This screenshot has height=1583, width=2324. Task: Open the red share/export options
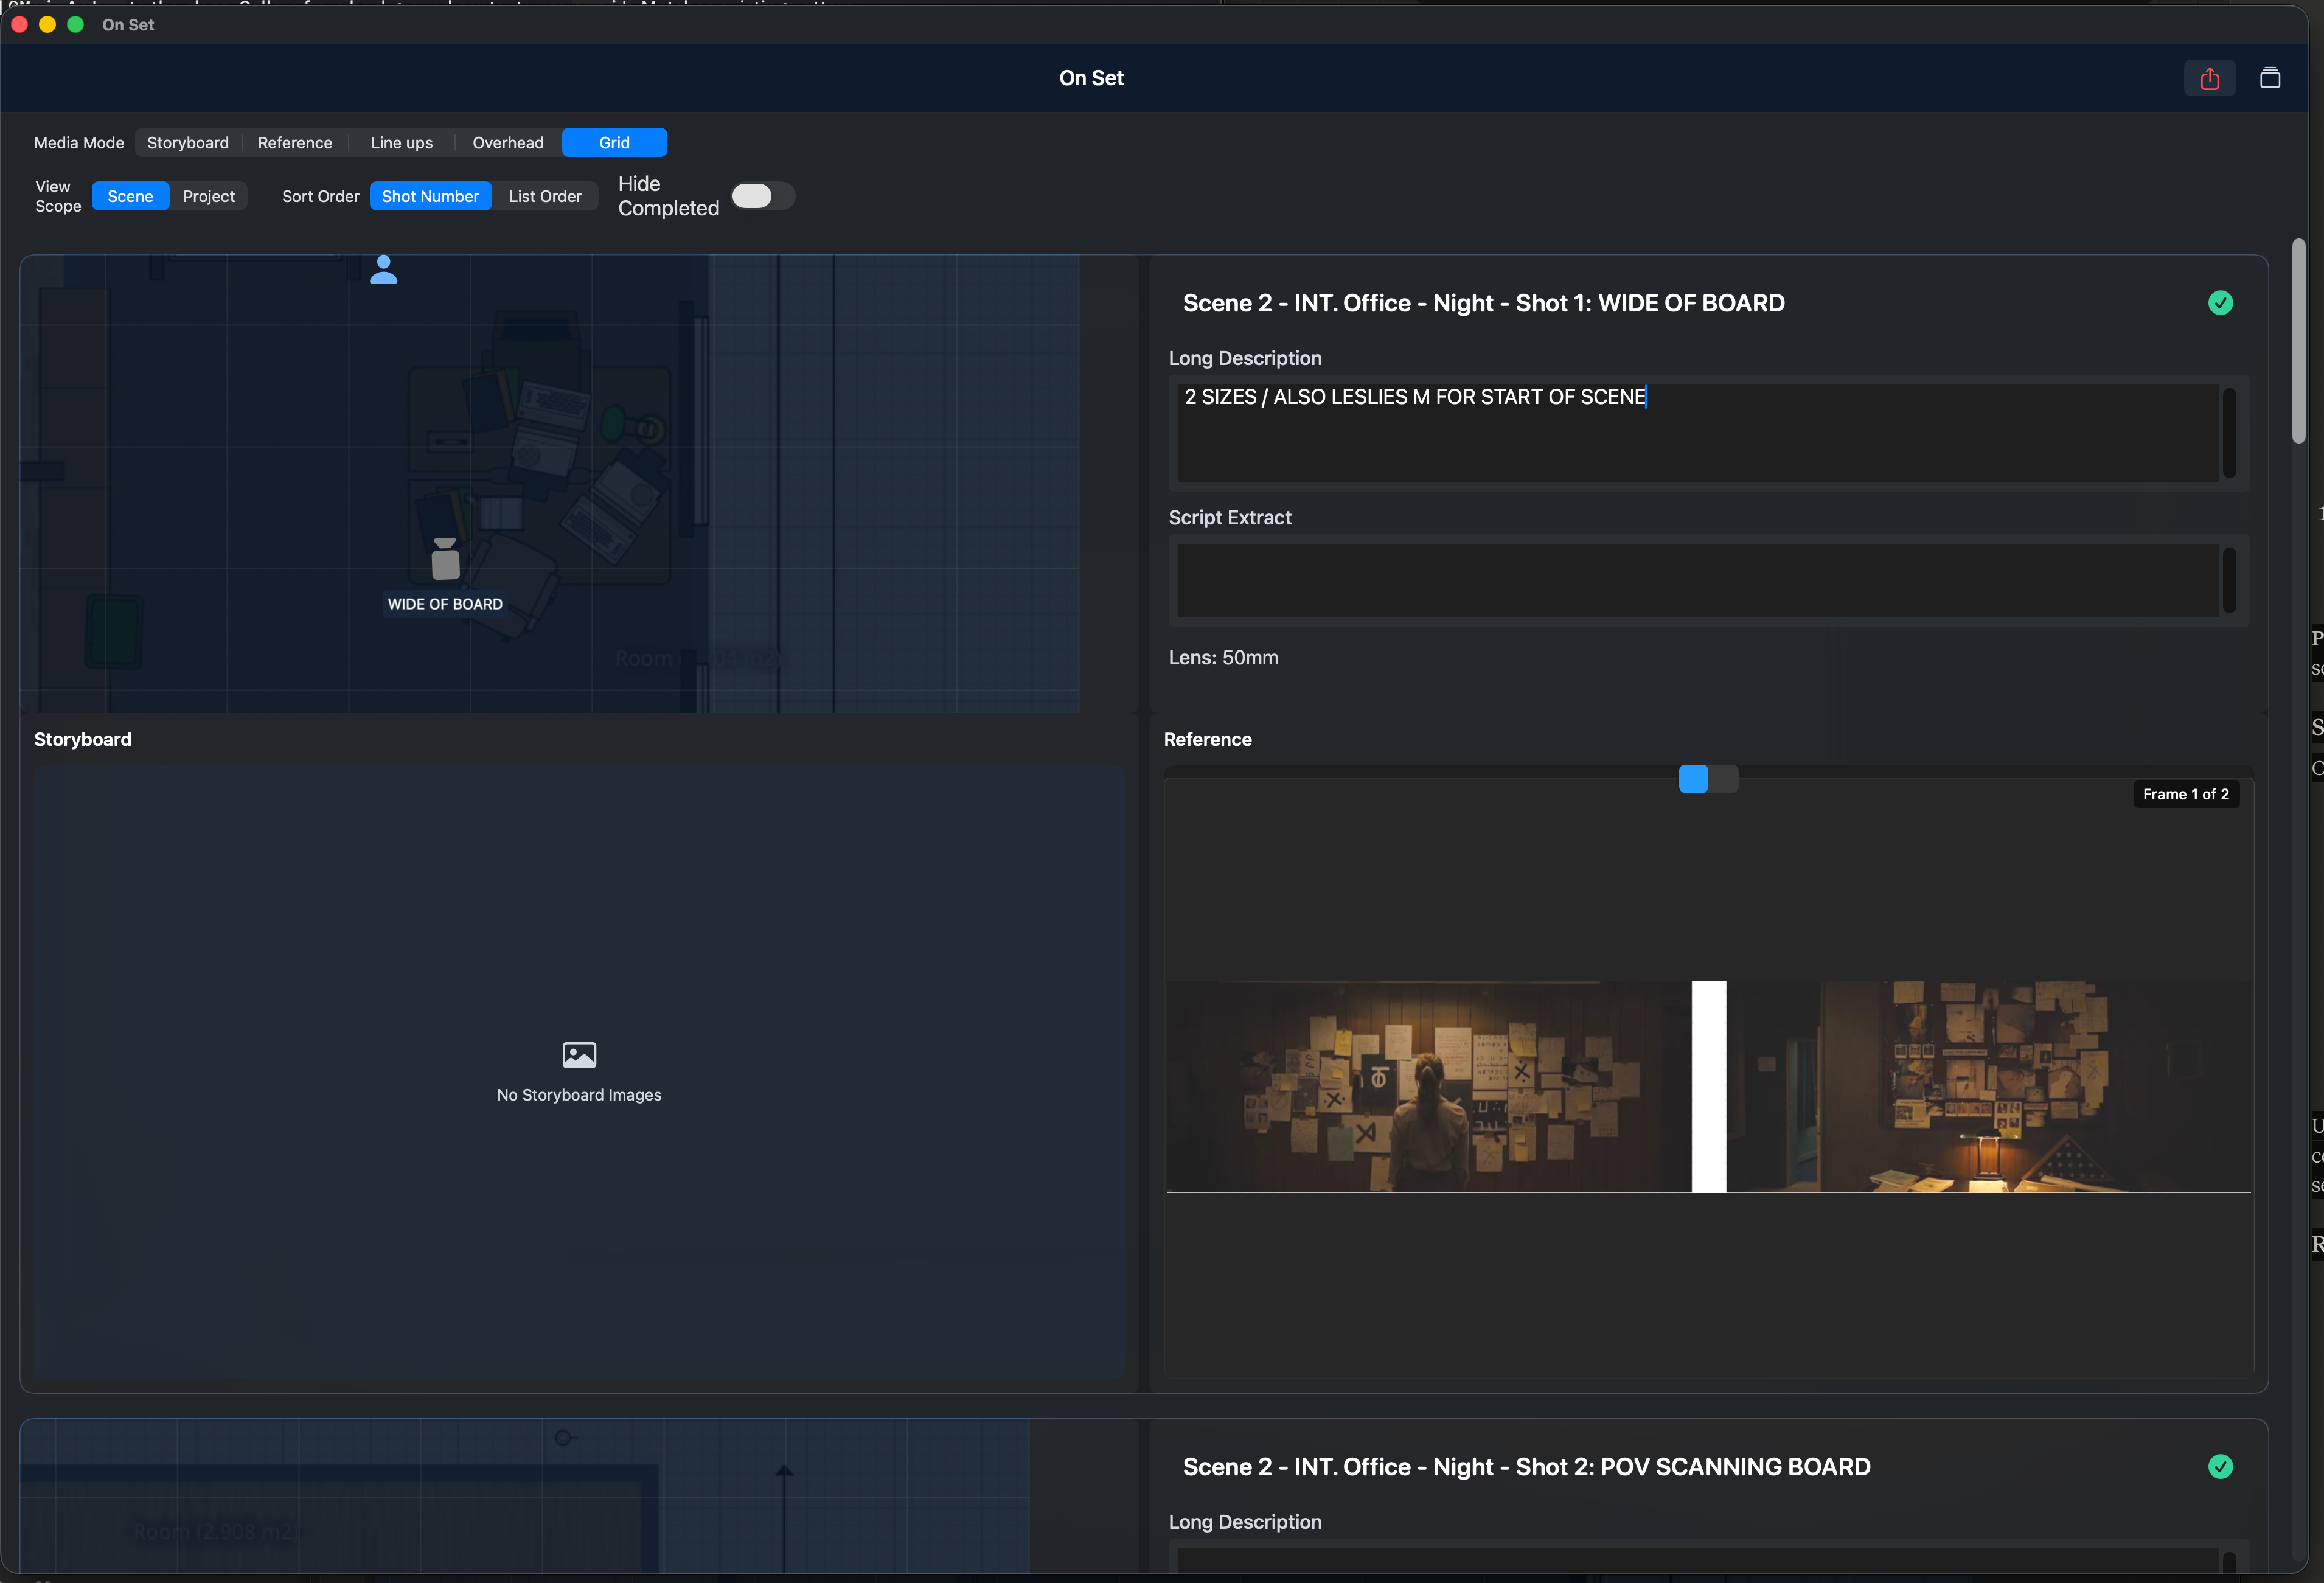(2209, 77)
